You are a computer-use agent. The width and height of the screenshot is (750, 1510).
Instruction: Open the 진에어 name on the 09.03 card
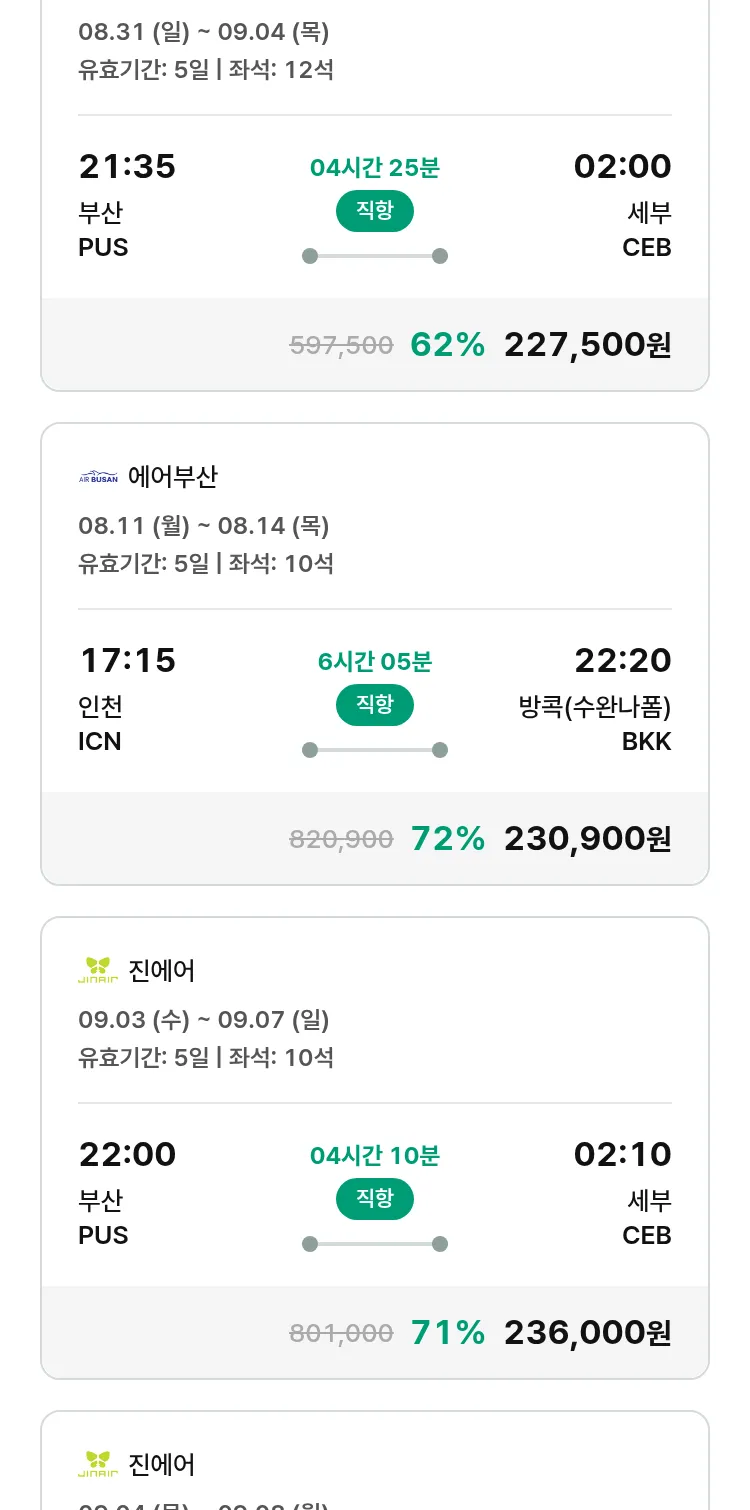pos(162,970)
